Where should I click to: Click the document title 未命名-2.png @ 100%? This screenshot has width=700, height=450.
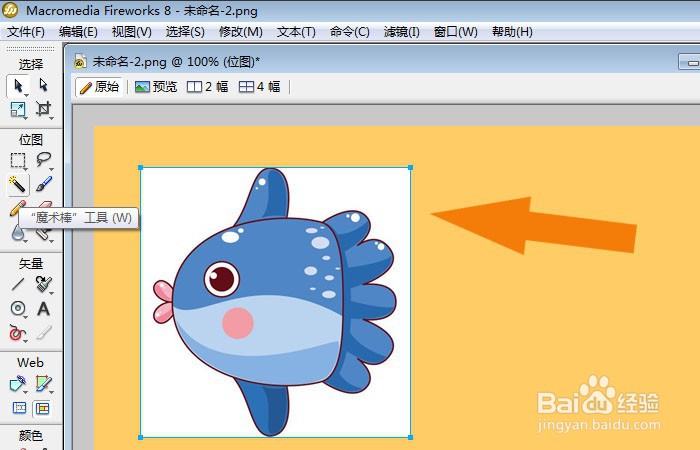click(x=176, y=62)
